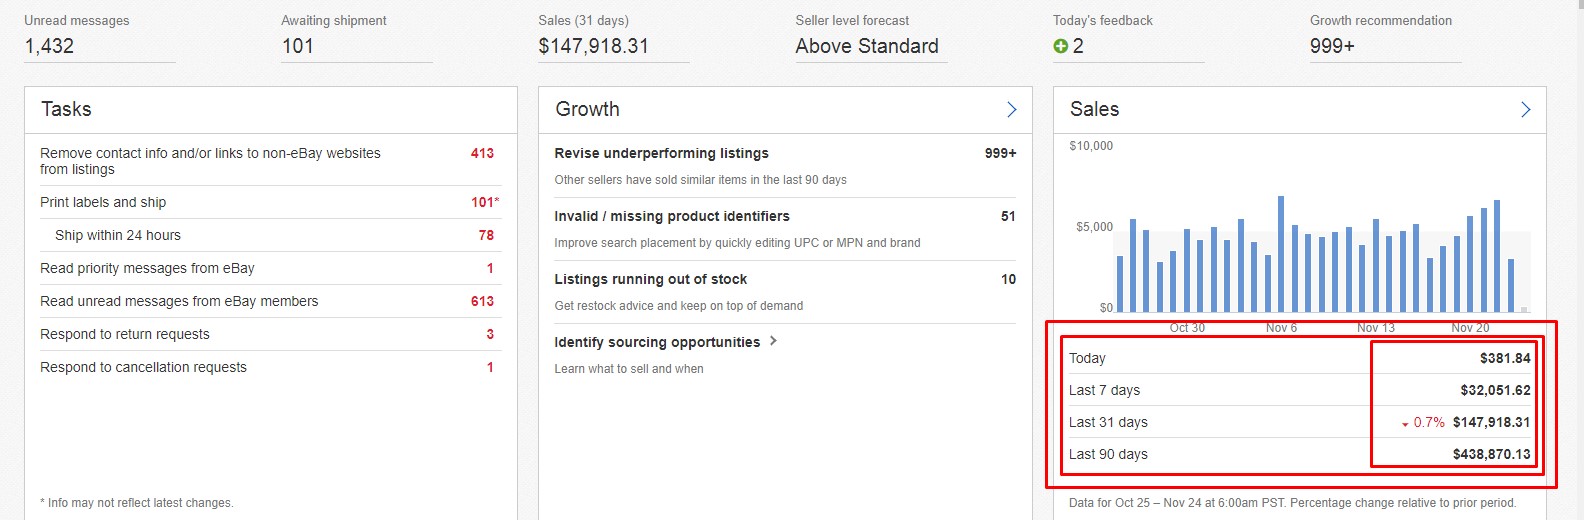Open the Sales panel chevron arrow
The image size is (1584, 520).
pos(1525,110)
